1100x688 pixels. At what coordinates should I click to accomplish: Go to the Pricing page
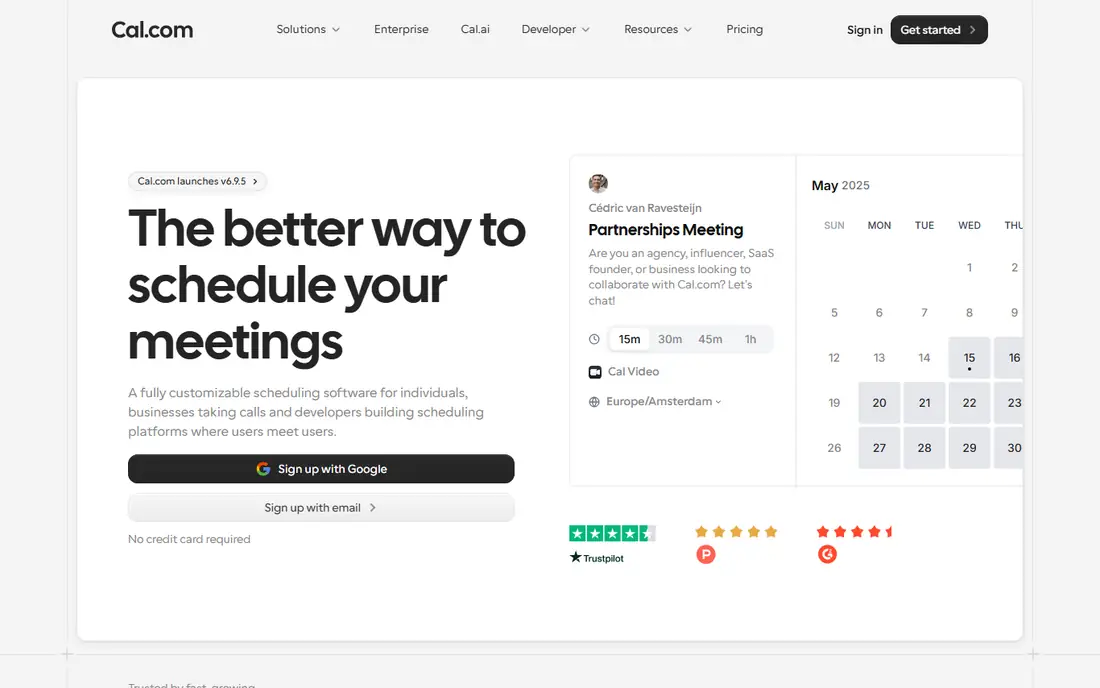pyautogui.click(x=744, y=29)
